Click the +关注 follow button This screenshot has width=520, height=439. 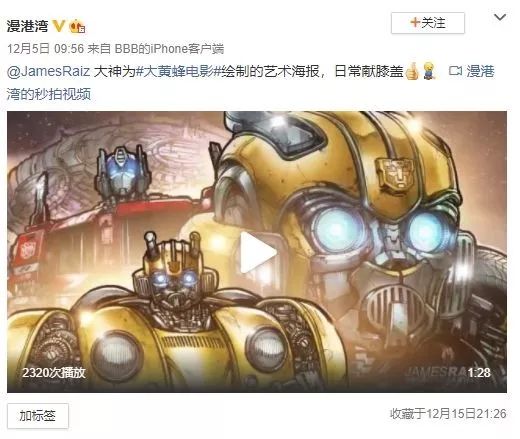point(428,23)
